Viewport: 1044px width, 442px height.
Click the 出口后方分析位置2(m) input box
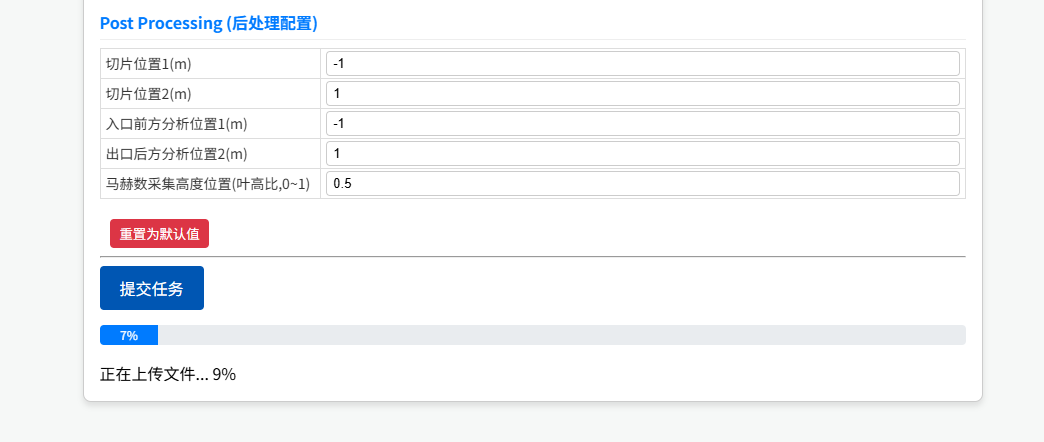642,154
